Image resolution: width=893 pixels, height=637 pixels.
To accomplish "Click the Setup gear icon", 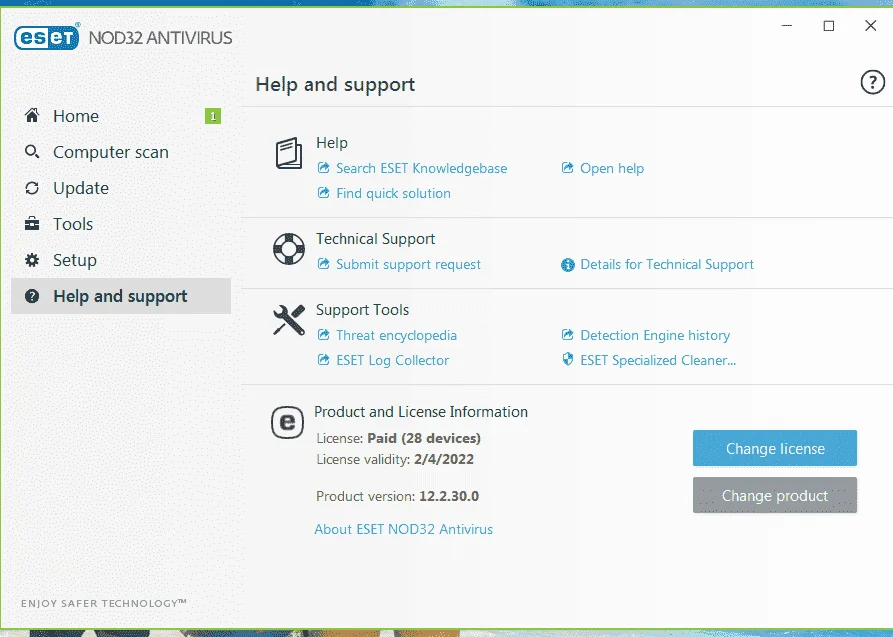I will click(x=32, y=260).
